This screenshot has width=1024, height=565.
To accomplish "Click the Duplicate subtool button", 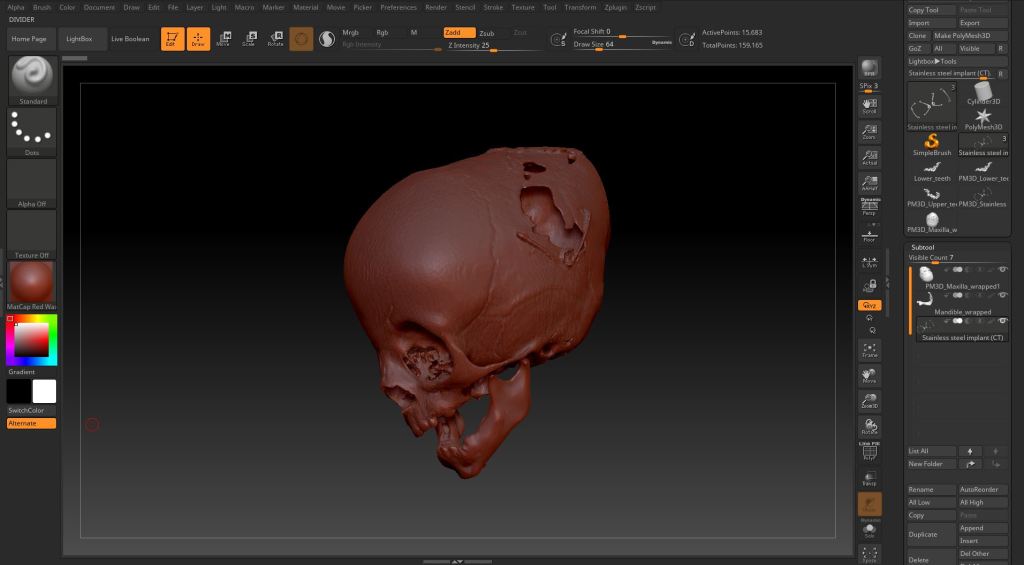I will pyautogui.click(x=930, y=534).
